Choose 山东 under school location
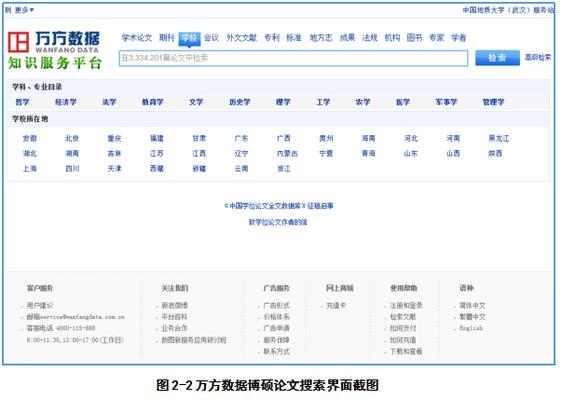 [411, 153]
